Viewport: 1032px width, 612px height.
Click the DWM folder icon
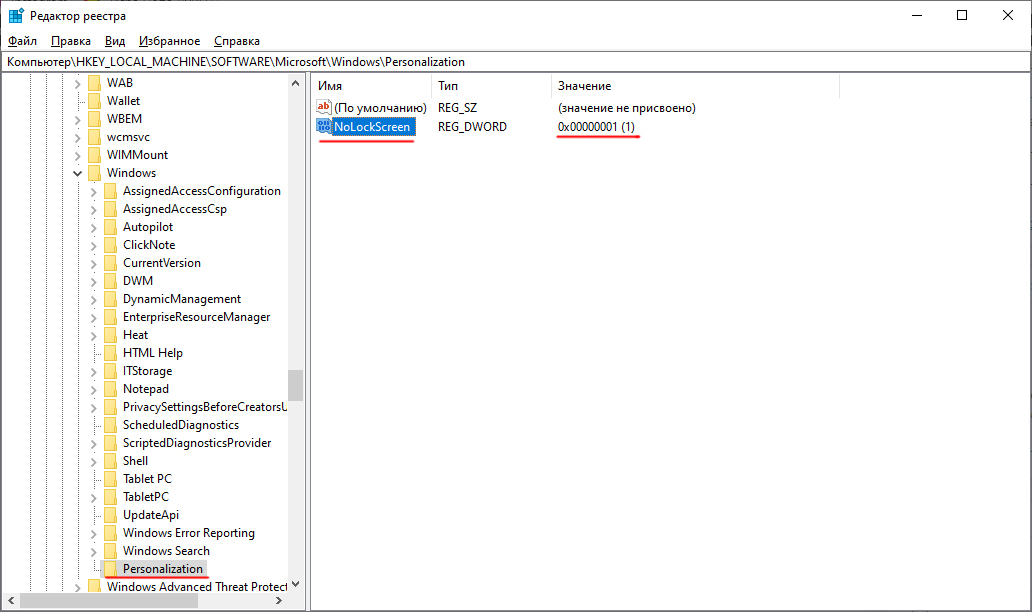pos(111,281)
